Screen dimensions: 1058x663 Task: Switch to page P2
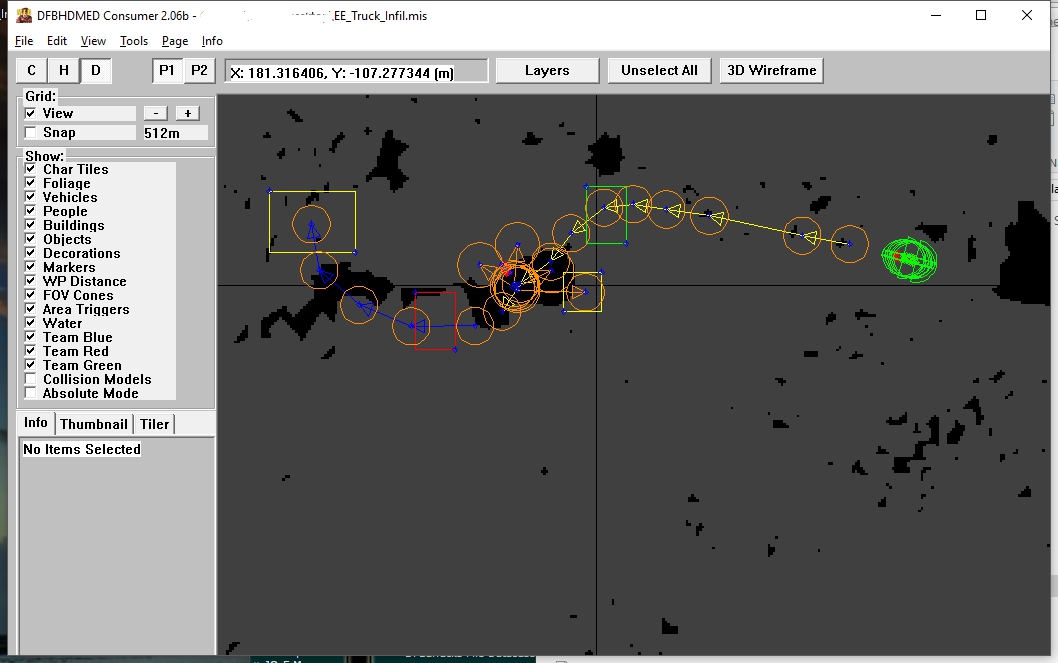point(199,70)
